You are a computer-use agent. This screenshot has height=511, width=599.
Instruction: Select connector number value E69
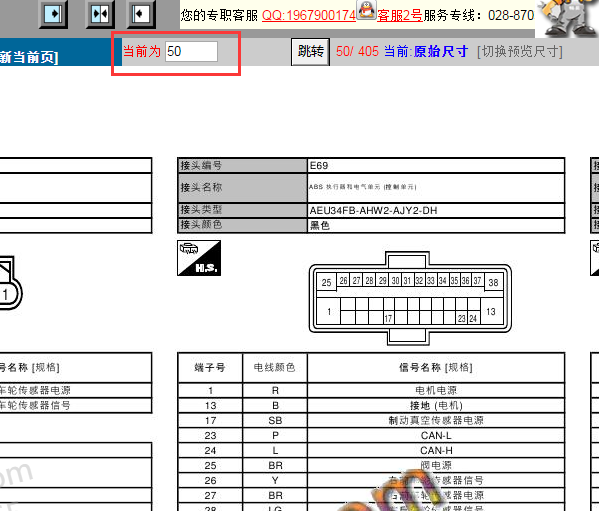tap(319, 166)
